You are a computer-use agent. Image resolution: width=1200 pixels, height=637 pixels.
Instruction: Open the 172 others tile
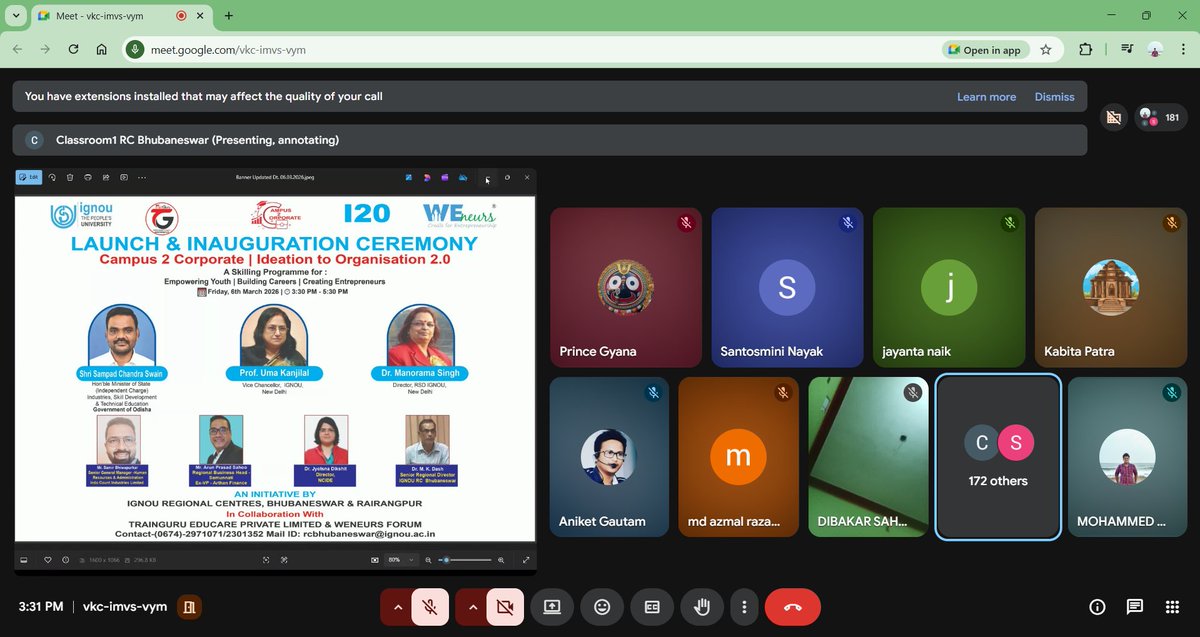coord(998,457)
